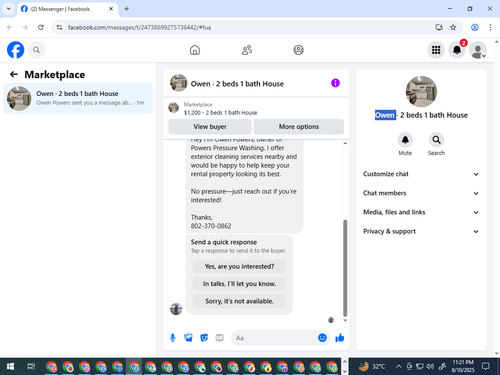Search in conversation magnifier icon
Screen dimensions: 500x375
[436, 140]
